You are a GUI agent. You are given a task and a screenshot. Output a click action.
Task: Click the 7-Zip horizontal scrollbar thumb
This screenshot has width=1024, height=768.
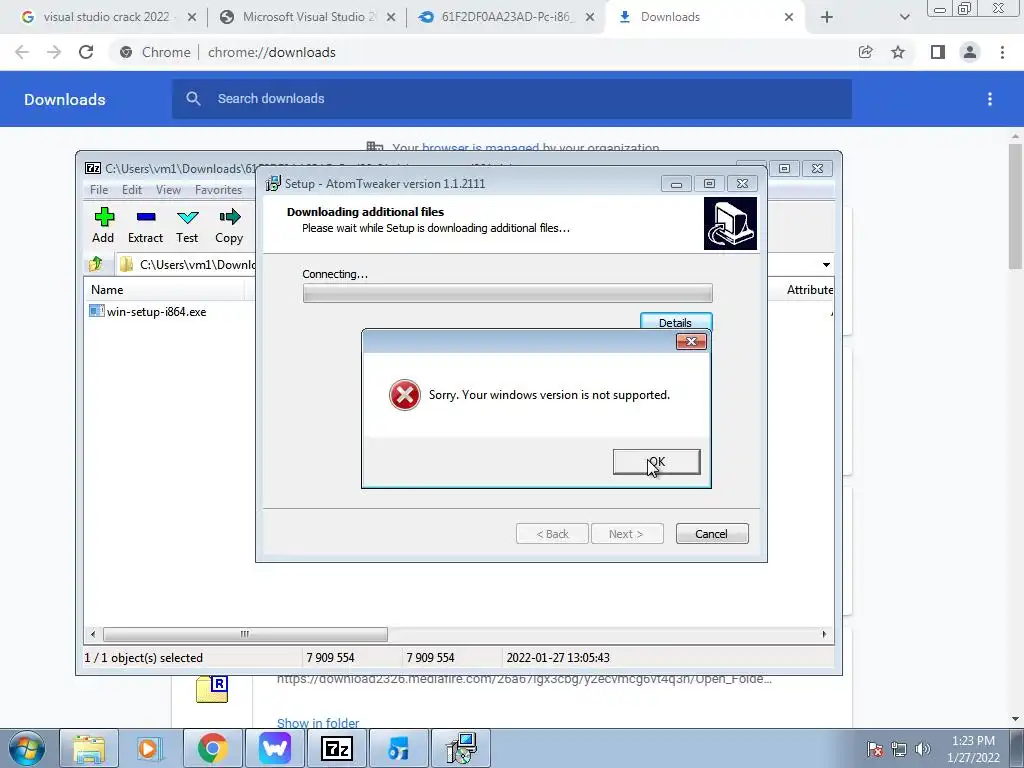click(245, 634)
